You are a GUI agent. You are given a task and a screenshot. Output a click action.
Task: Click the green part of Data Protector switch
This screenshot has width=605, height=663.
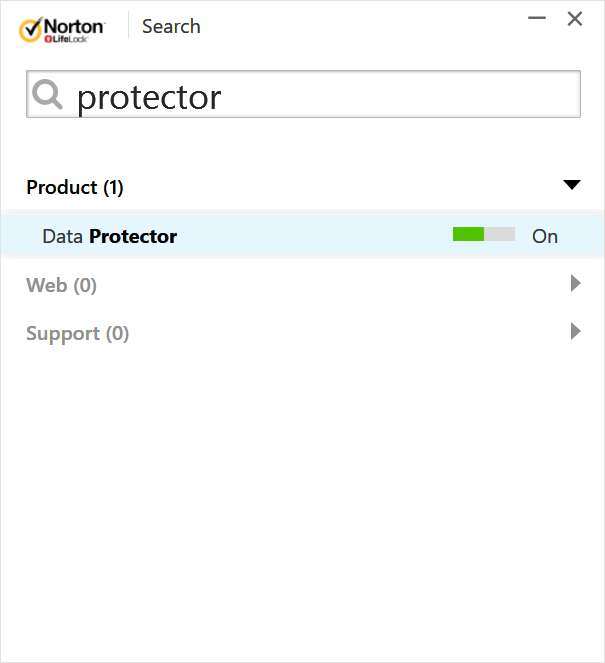(468, 235)
